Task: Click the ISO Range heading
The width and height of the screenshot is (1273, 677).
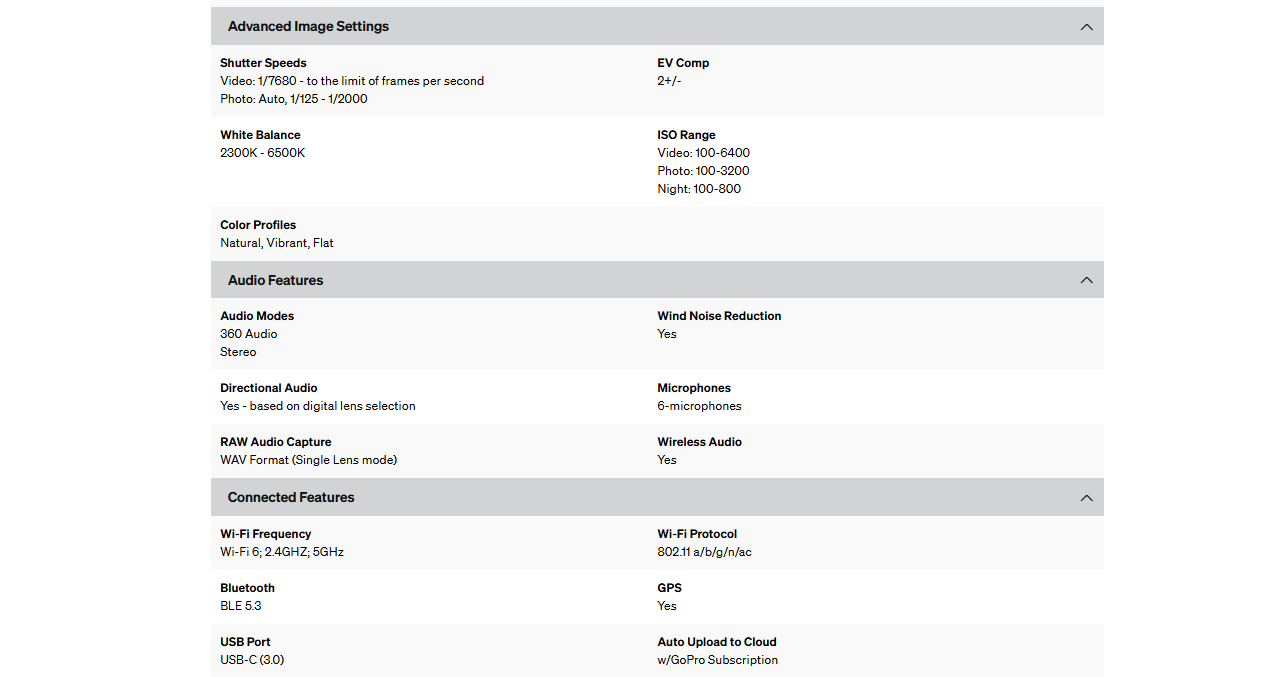Action: (686, 135)
